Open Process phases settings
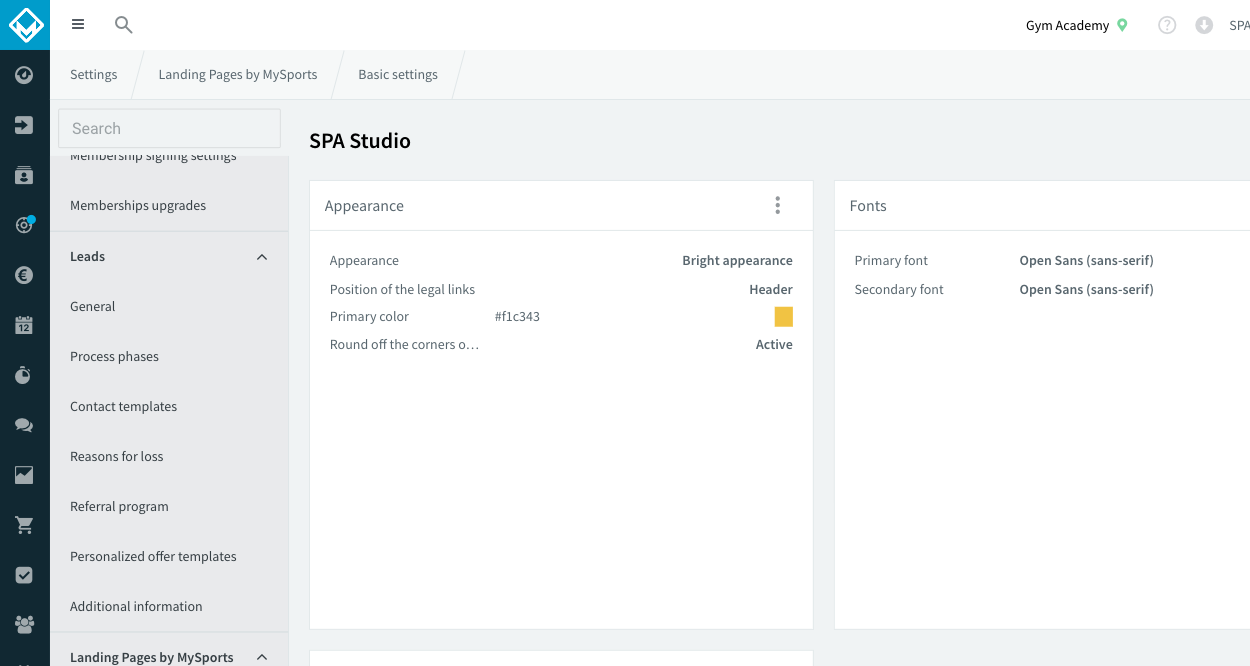 [x=169, y=357]
